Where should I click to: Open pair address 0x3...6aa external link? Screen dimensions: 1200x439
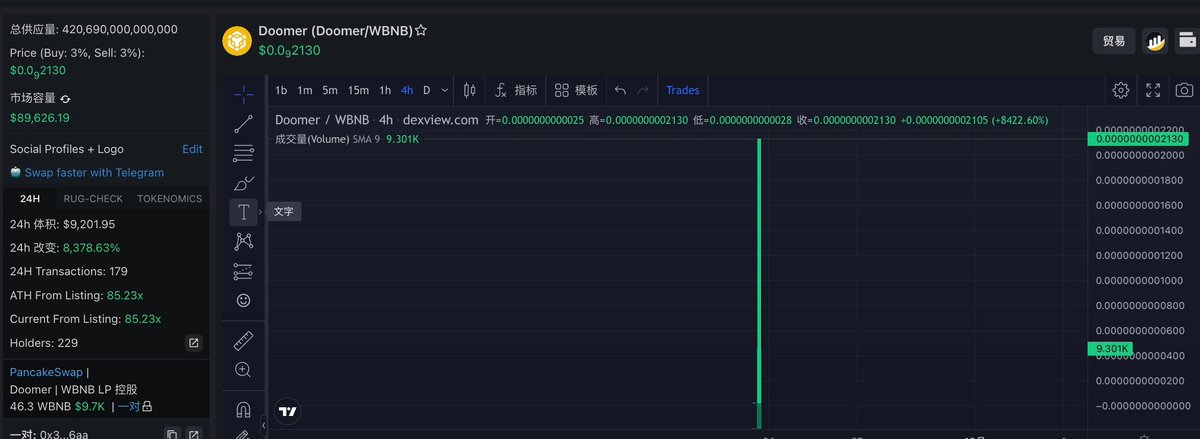pos(194,434)
